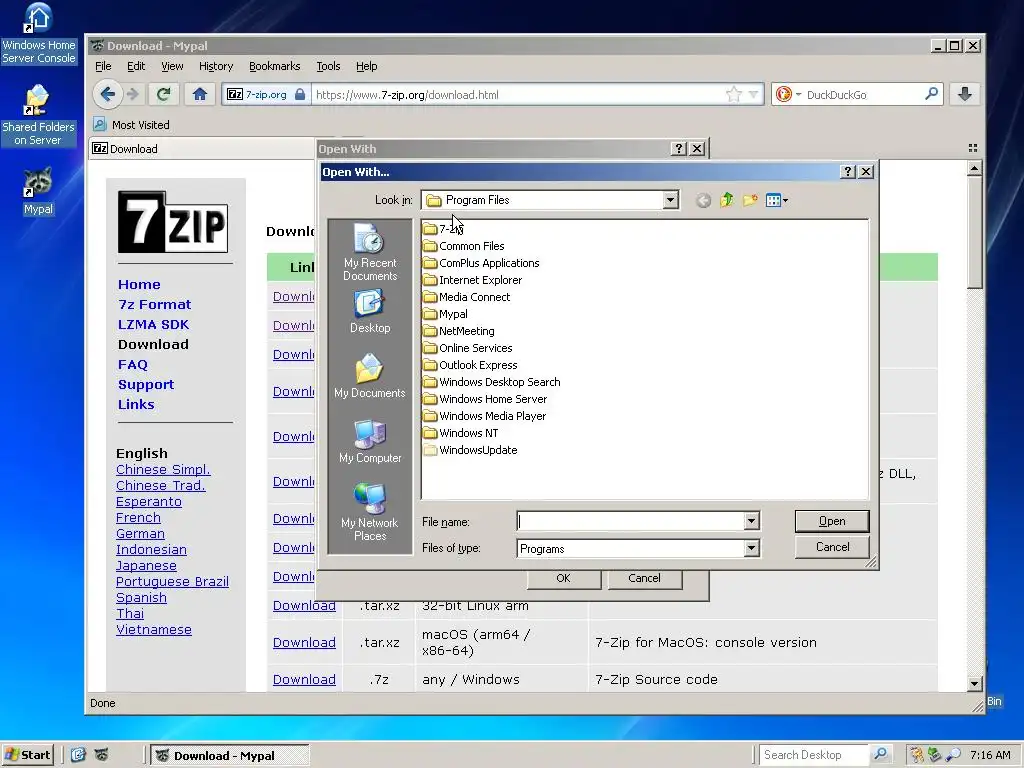Select the ComPlus Applications folder
Screen dimensions: 1024x768
point(481,263)
